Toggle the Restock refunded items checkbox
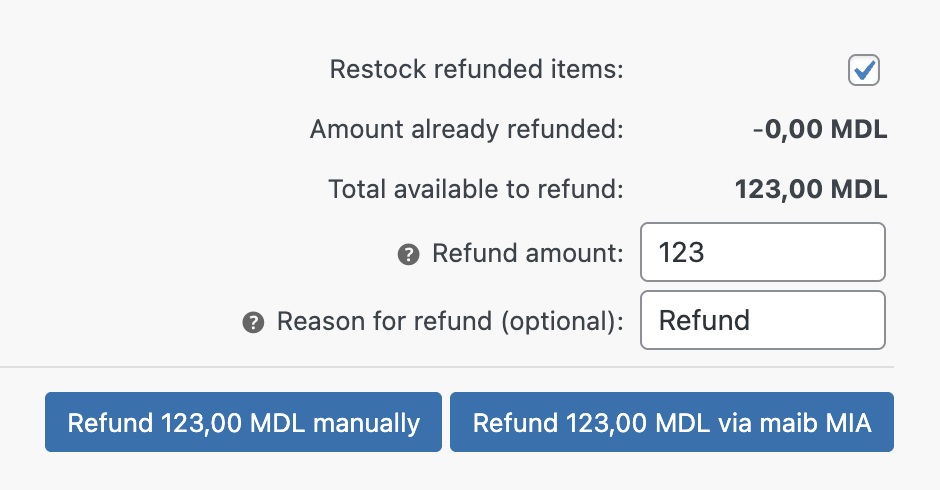Screen dimensions: 940x490 863,71
